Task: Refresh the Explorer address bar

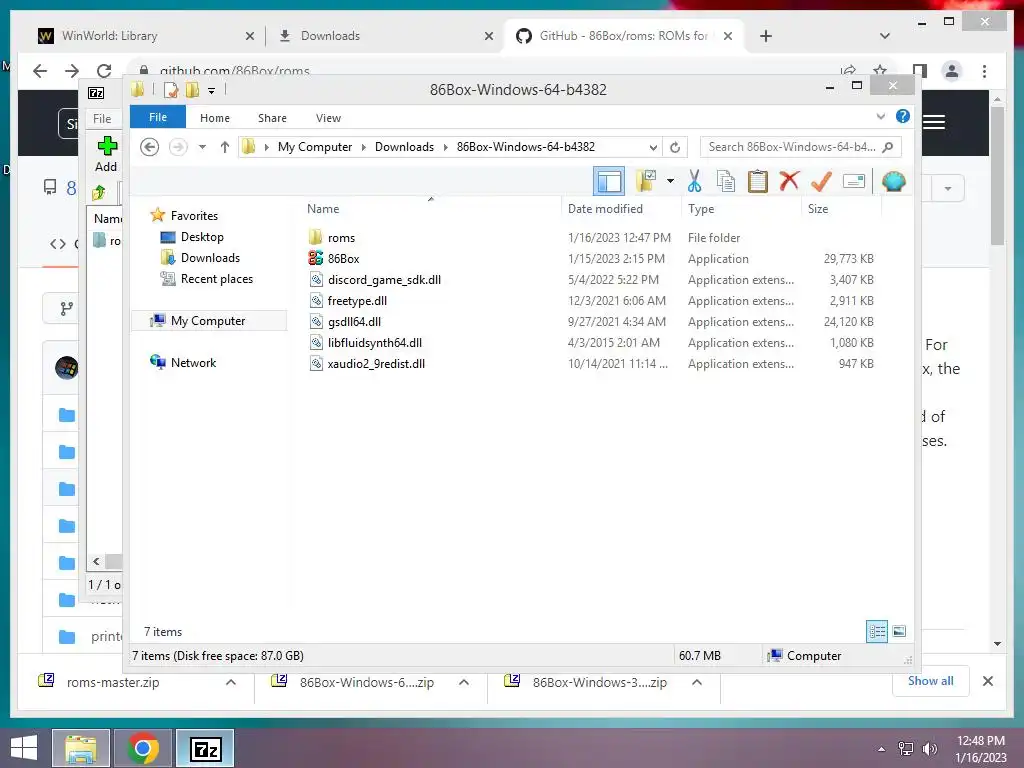Action: 675,147
